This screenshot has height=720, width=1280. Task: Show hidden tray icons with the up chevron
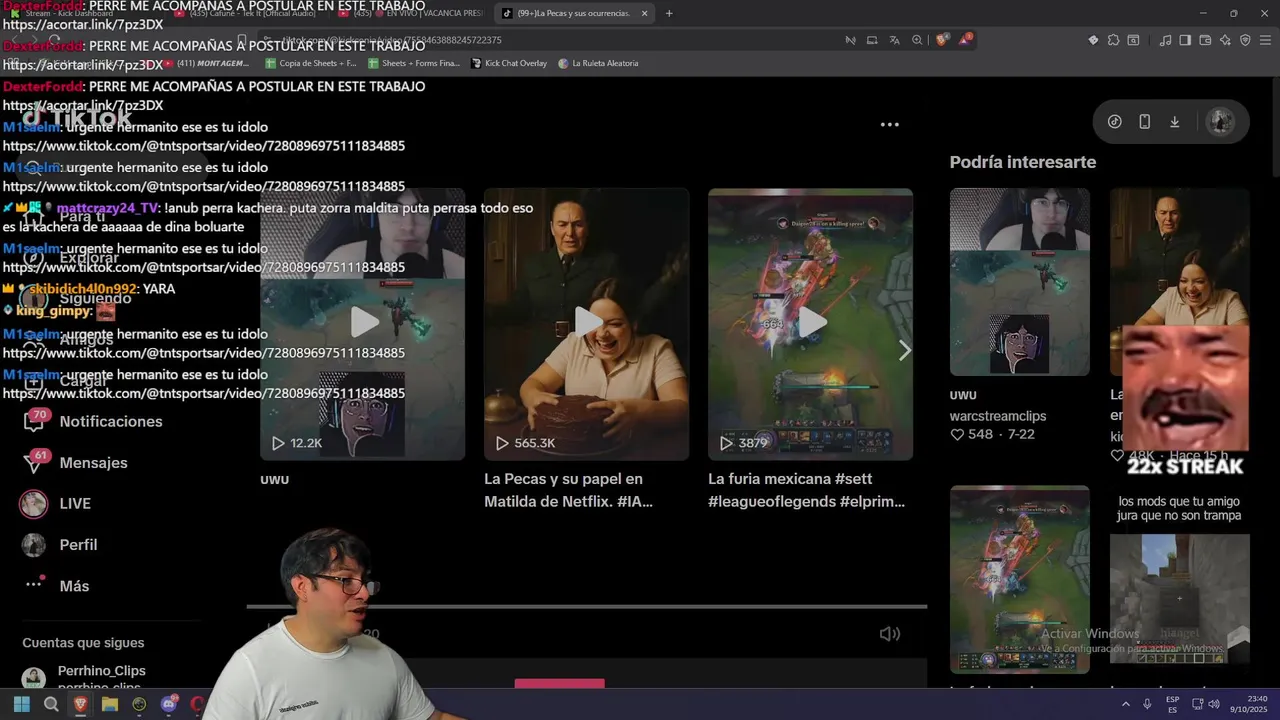click(1126, 704)
